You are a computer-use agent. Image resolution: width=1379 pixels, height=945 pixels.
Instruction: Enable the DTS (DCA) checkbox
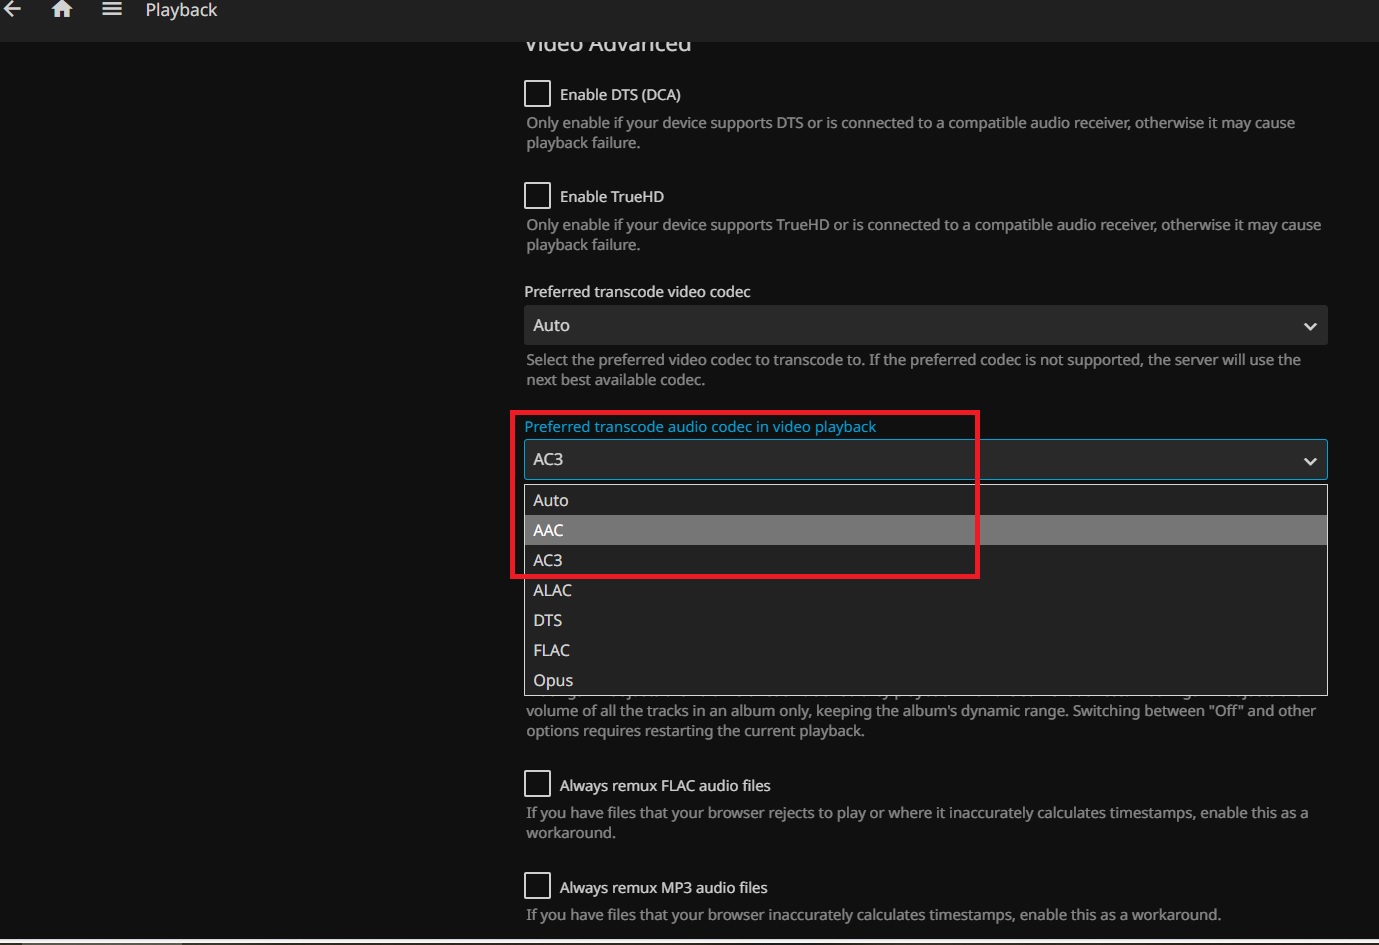(x=538, y=94)
